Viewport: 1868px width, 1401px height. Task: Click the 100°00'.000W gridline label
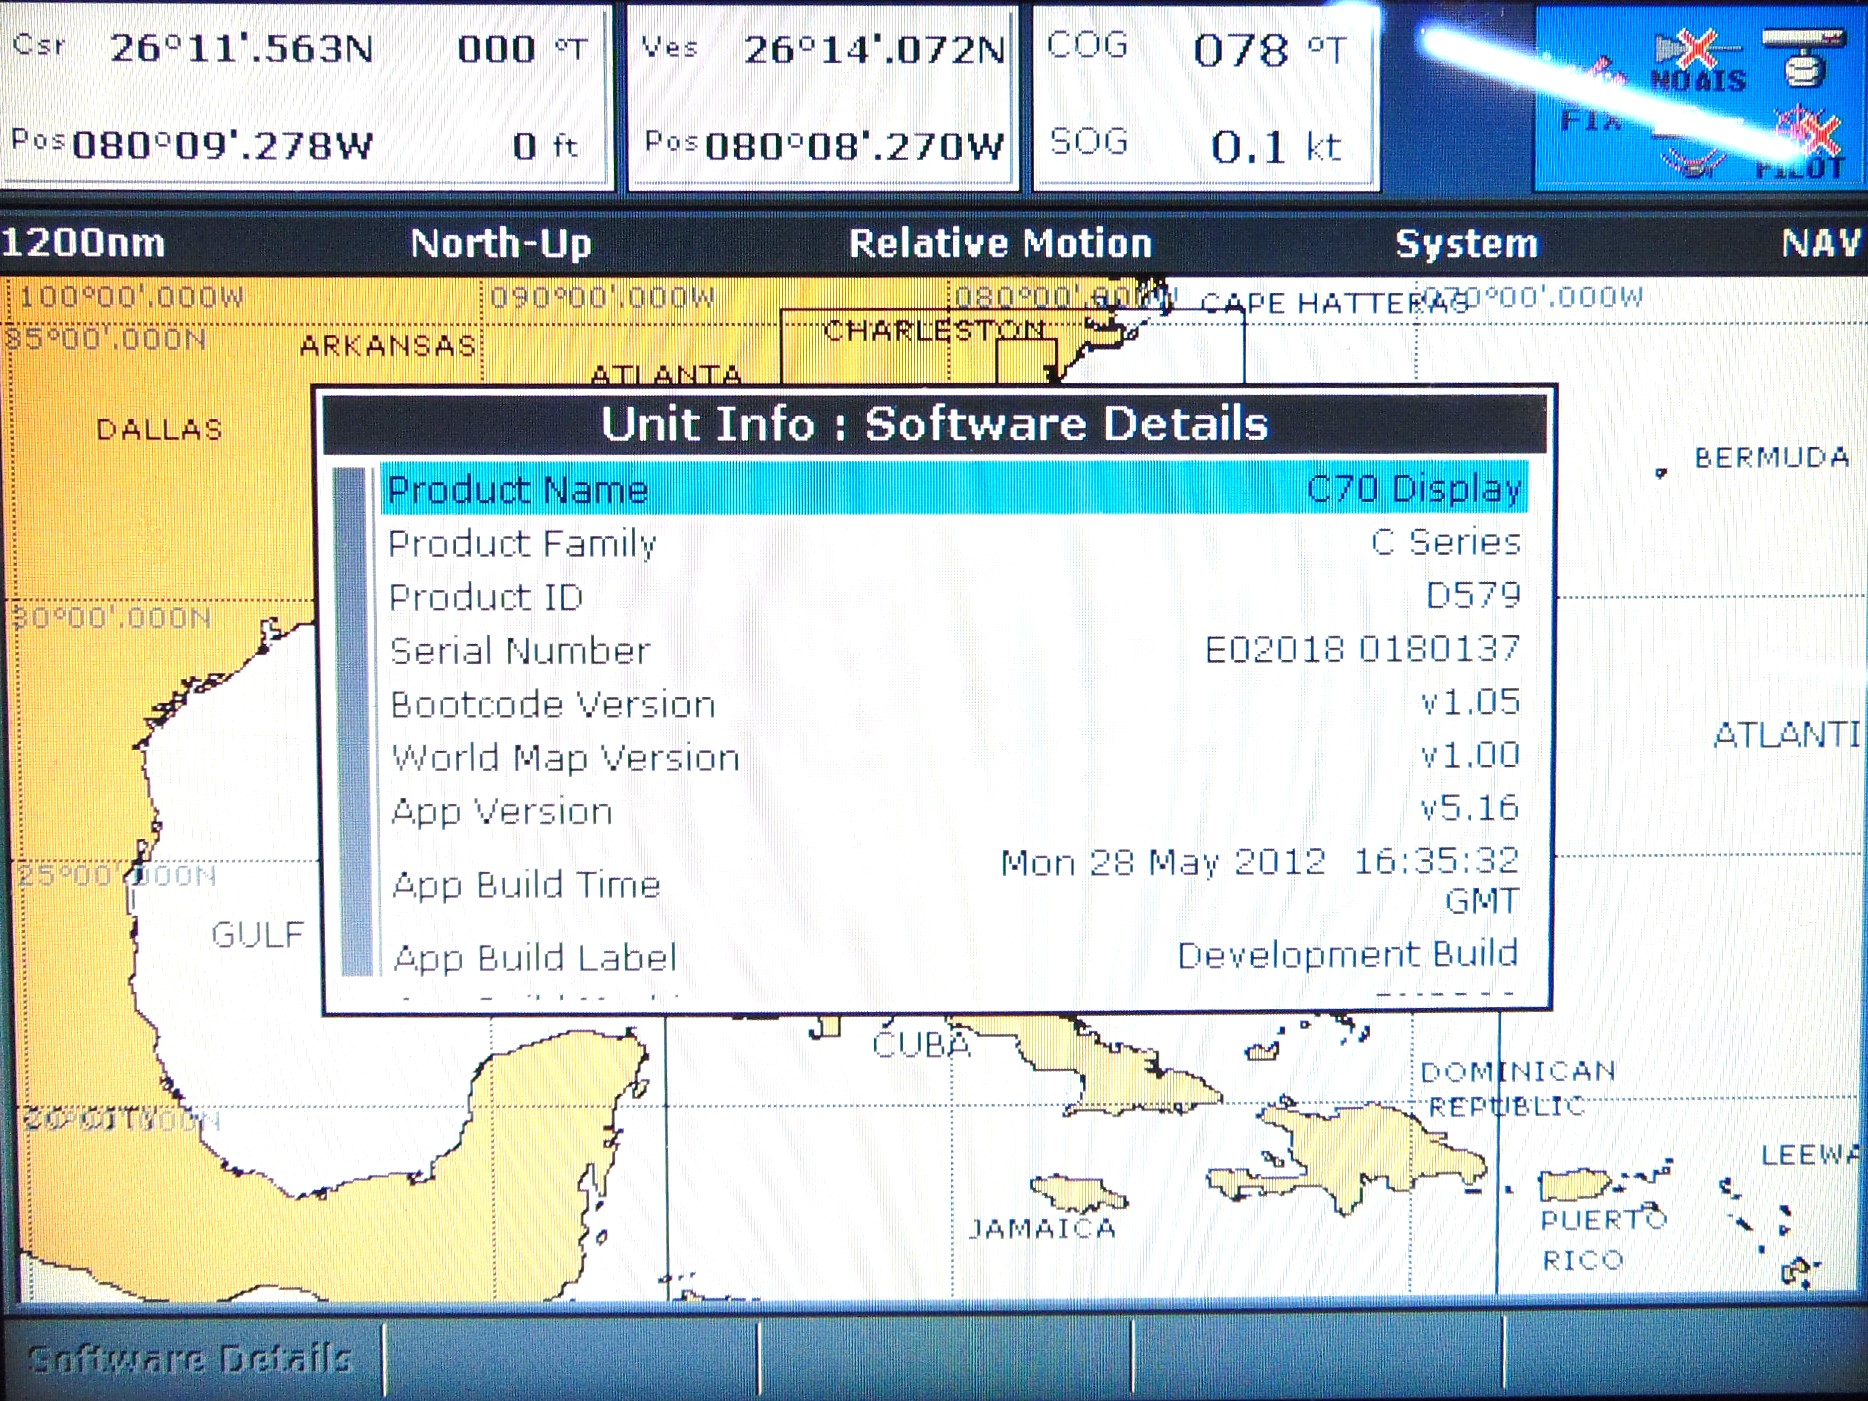[131, 297]
